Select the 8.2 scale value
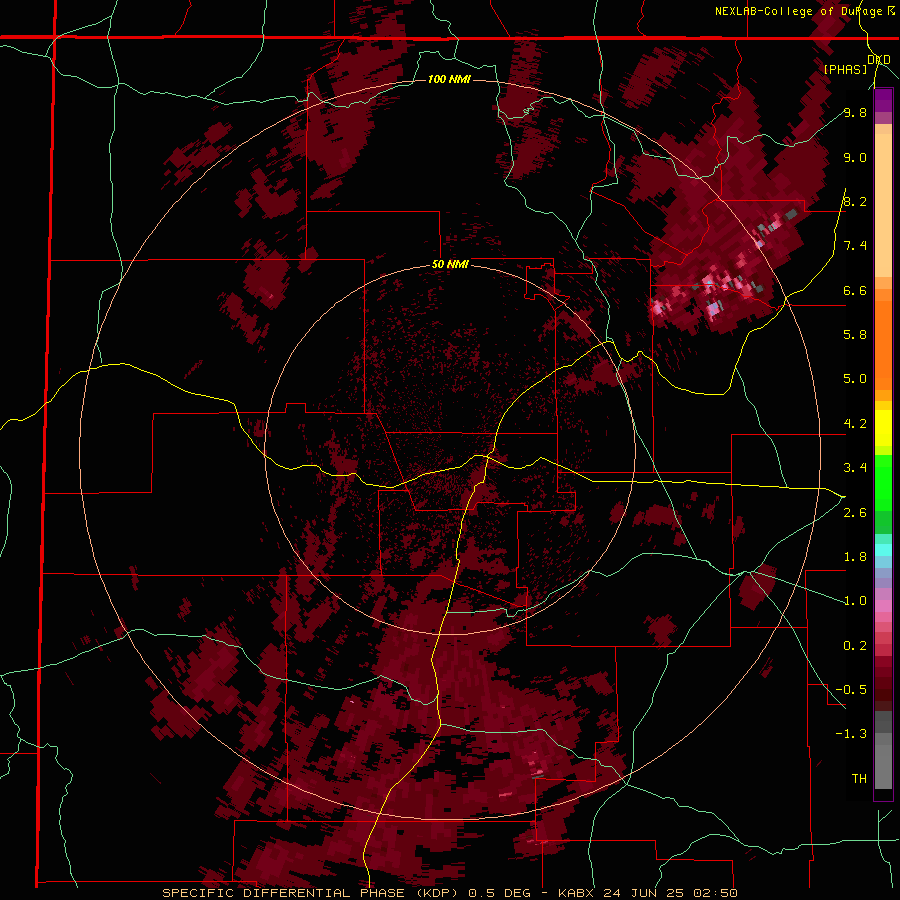Image resolution: width=900 pixels, height=900 pixels. tap(855, 201)
